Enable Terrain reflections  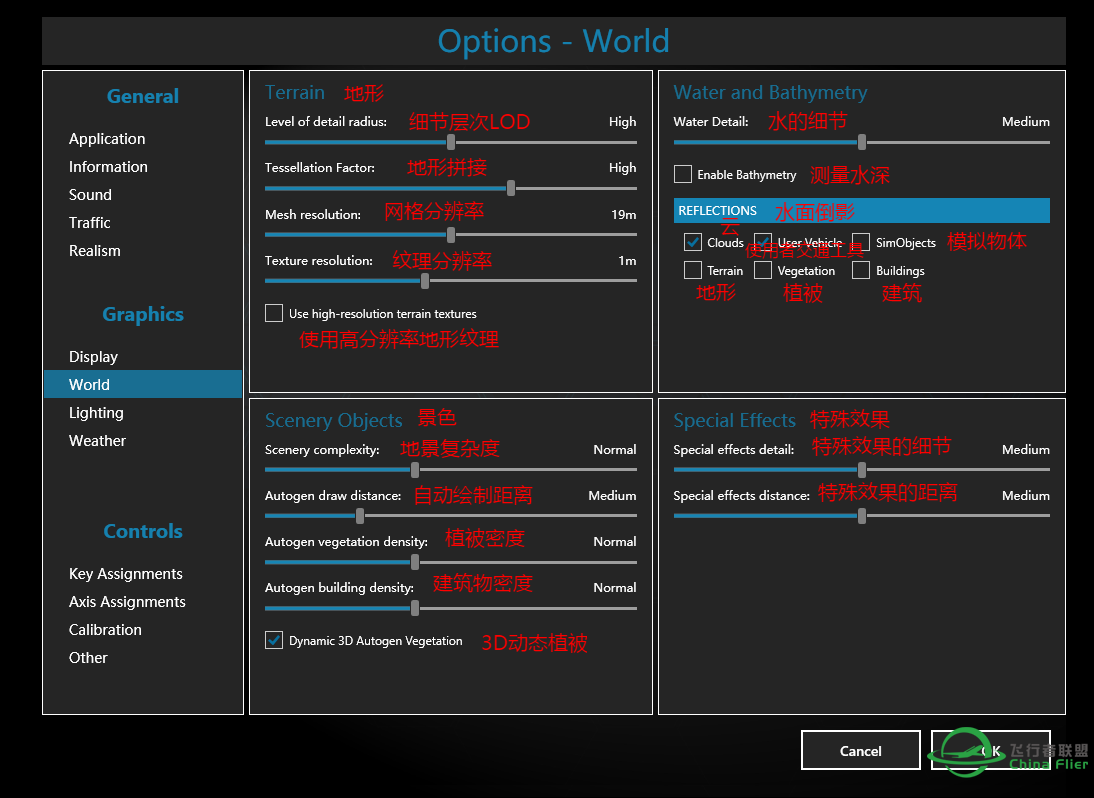tap(693, 270)
